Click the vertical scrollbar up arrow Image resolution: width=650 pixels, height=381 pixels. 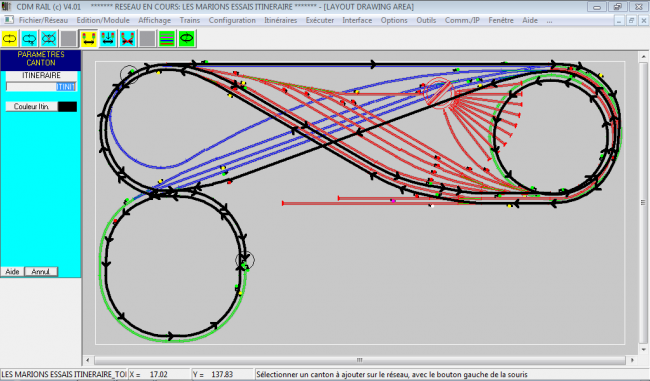[643, 56]
